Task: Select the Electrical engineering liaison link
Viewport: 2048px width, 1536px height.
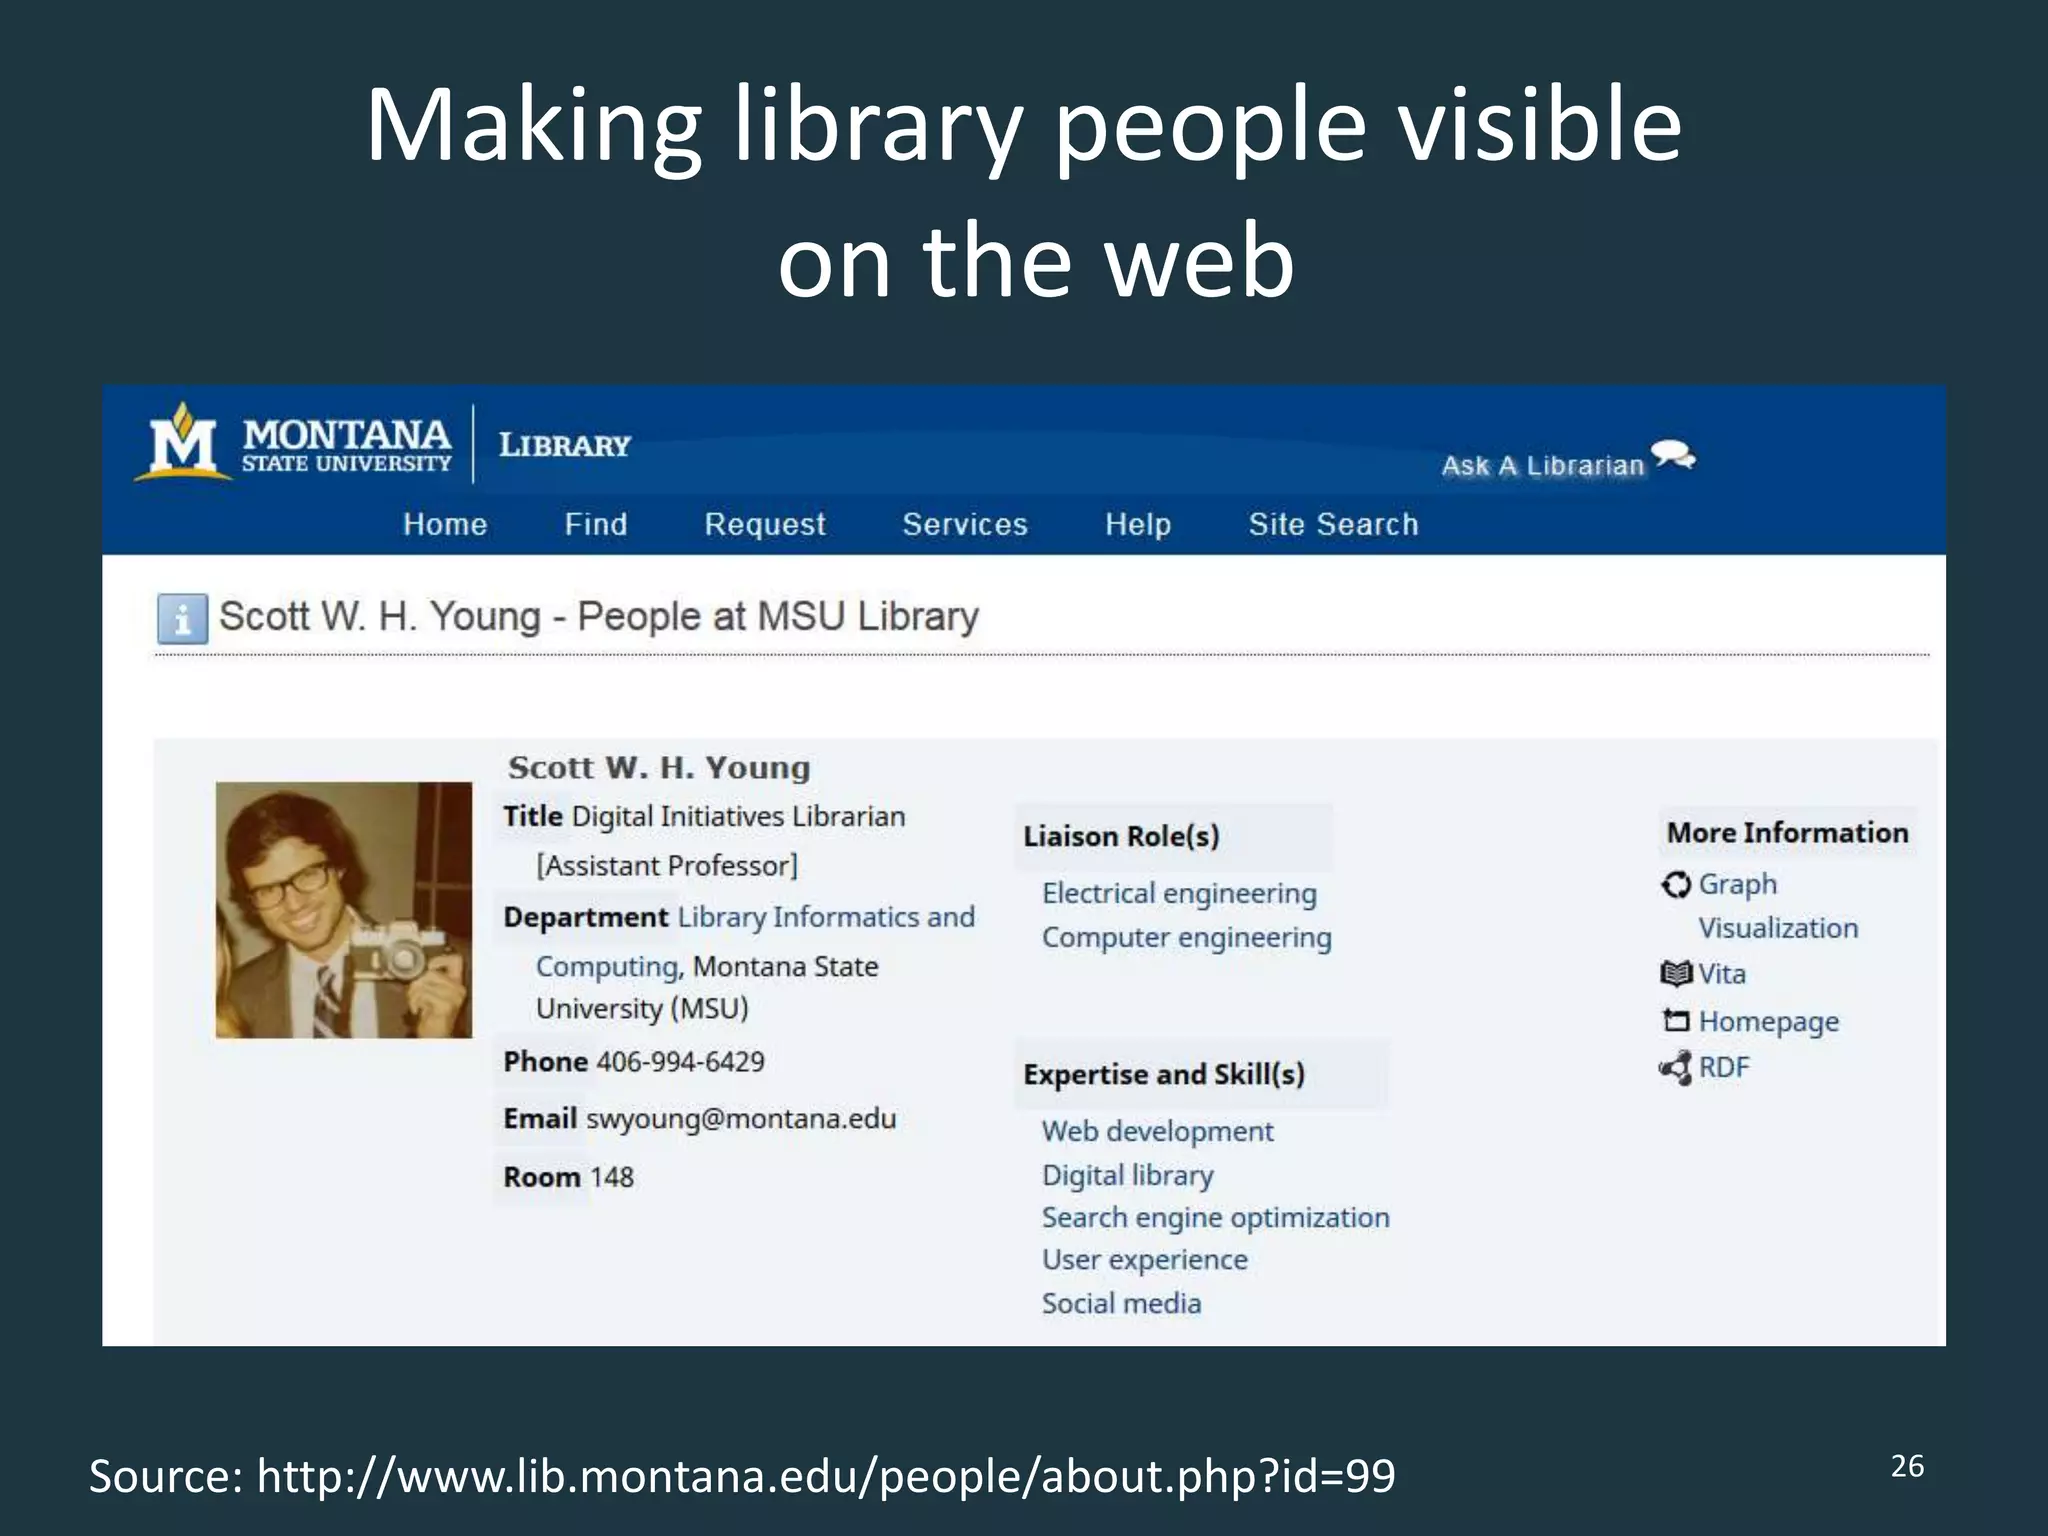Action: [x=1179, y=893]
